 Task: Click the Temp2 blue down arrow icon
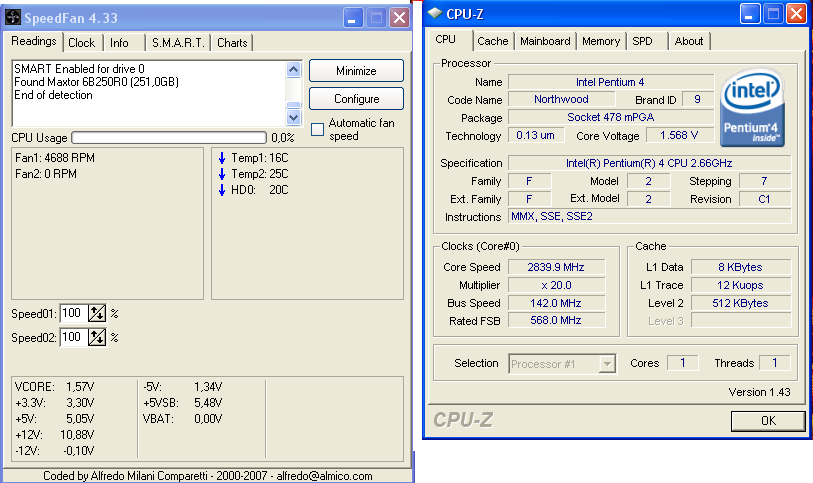coord(222,174)
